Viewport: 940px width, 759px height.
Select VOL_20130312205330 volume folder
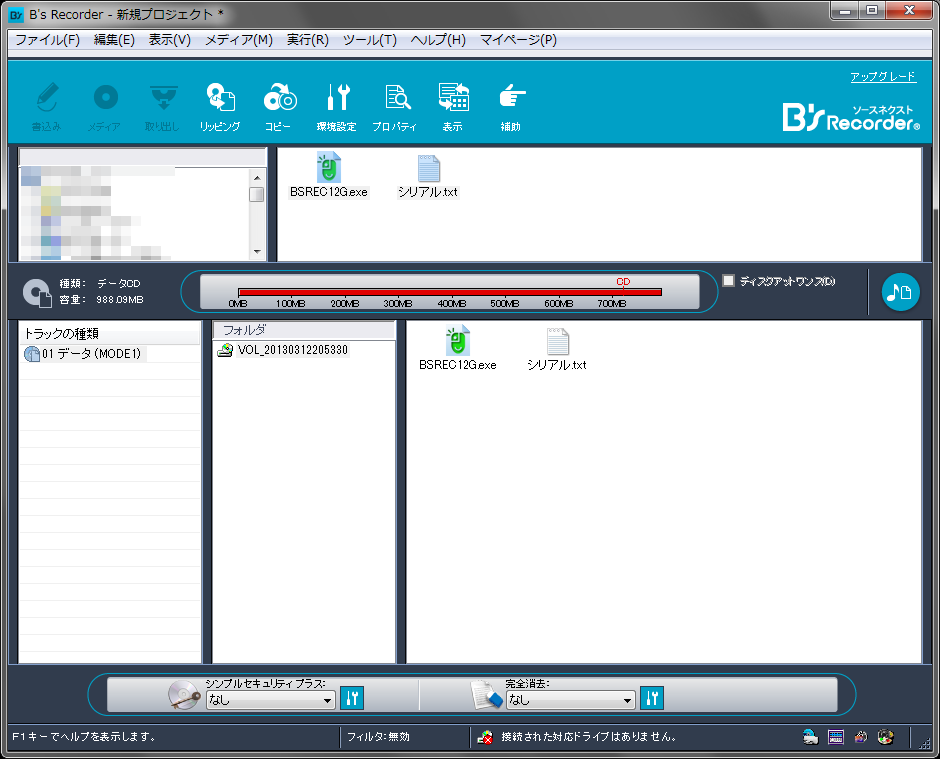[x=283, y=350]
